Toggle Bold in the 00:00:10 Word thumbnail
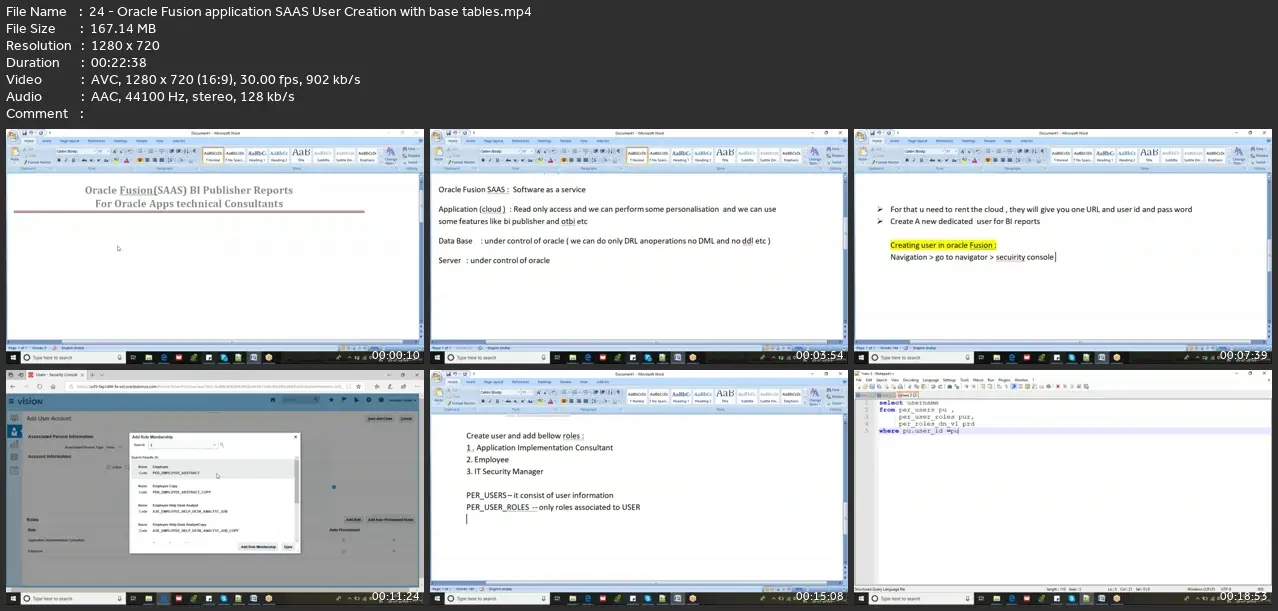Screen dimensions: 1278x611 coord(59,160)
